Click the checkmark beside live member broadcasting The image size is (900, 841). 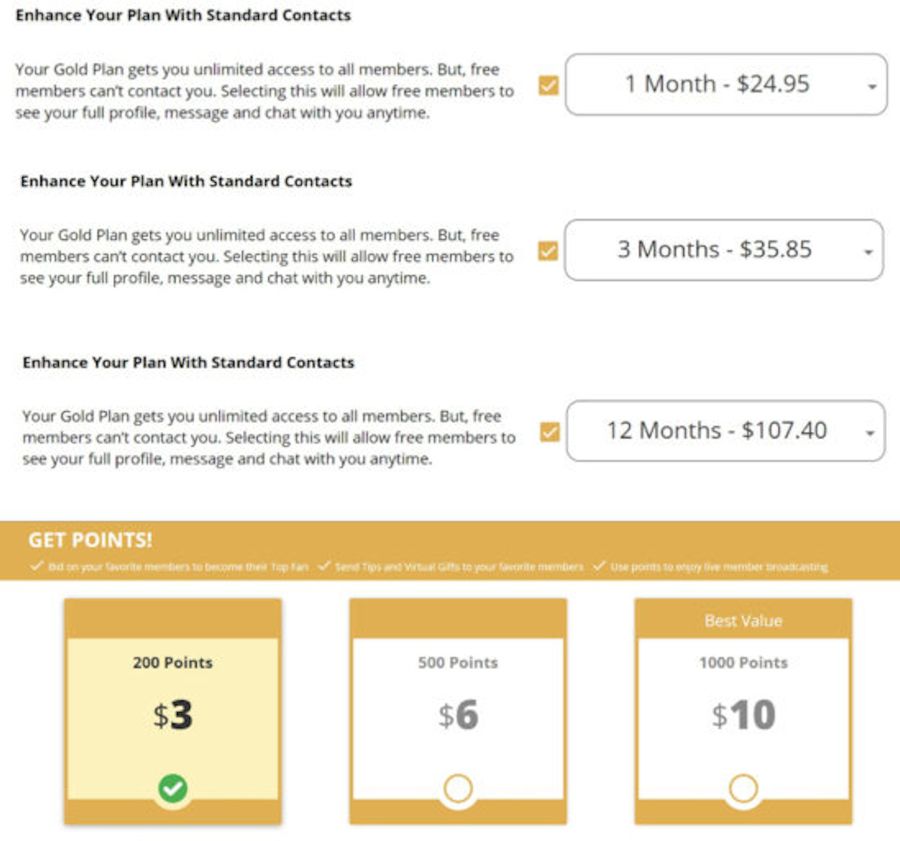[x=599, y=566]
